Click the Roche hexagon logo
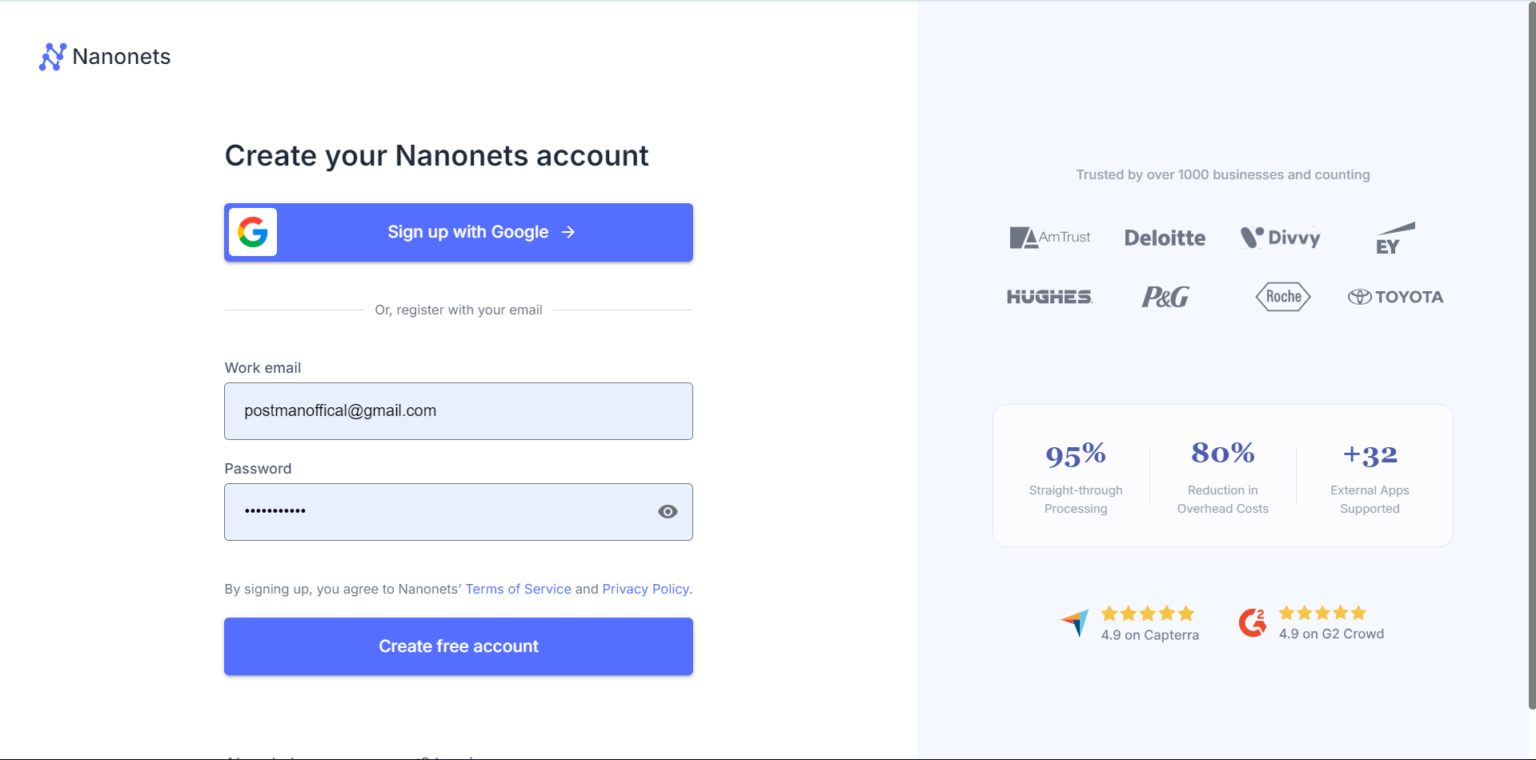The height and width of the screenshot is (760, 1536). coord(1283,296)
